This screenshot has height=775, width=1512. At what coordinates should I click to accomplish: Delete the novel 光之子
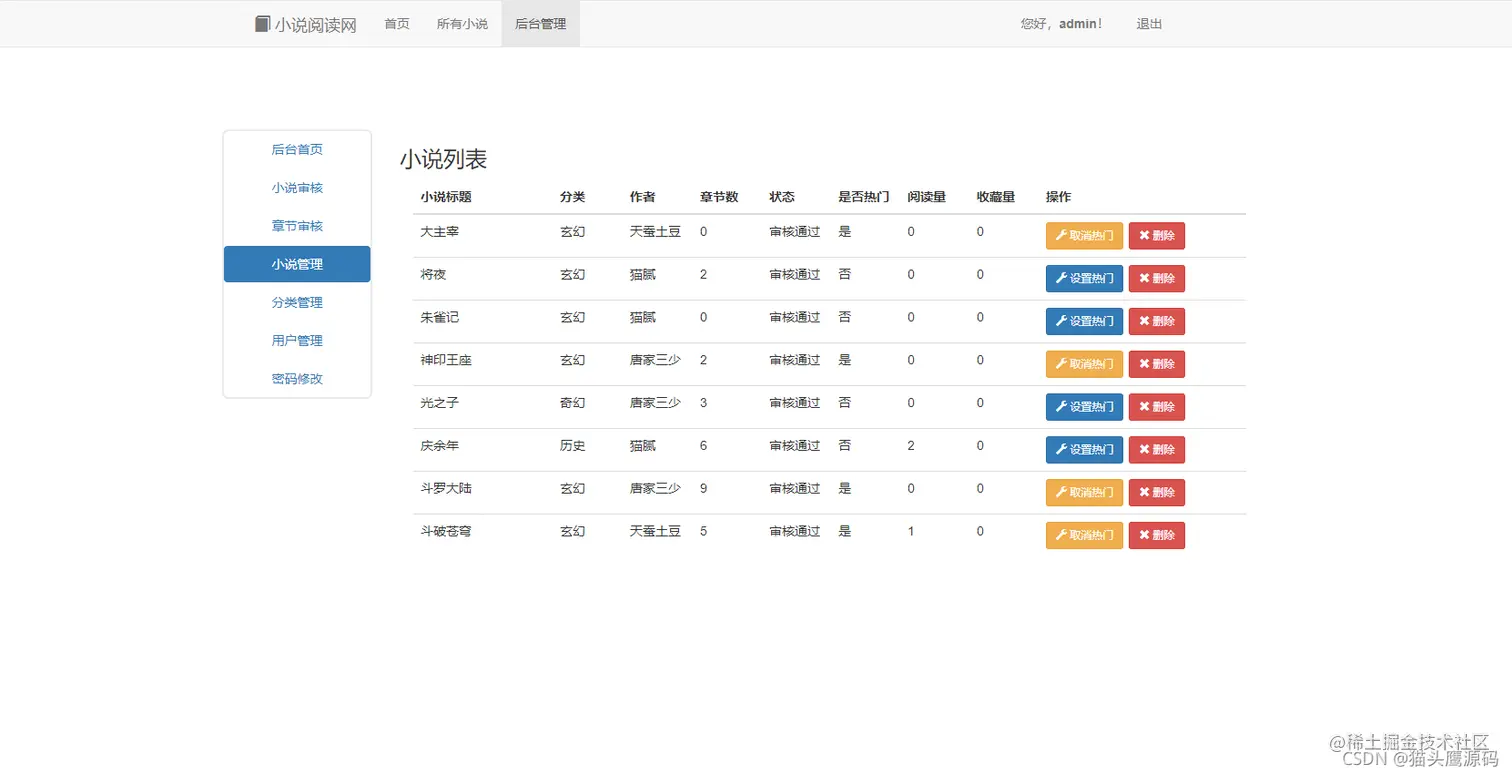tap(1156, 407)
